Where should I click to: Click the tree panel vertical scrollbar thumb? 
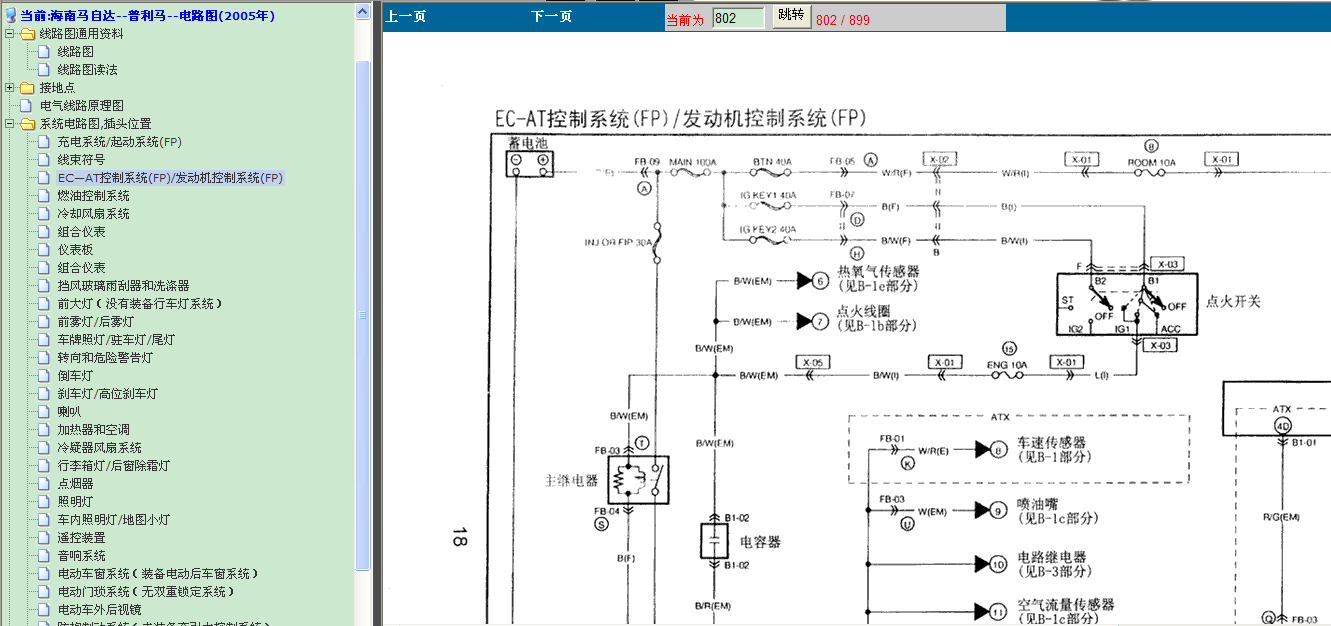pyautogui.click(x=363, y=315)
